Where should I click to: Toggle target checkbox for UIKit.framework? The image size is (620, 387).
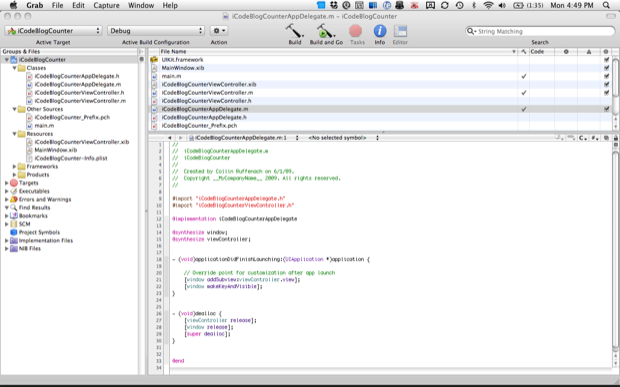(x=606, y=60)
